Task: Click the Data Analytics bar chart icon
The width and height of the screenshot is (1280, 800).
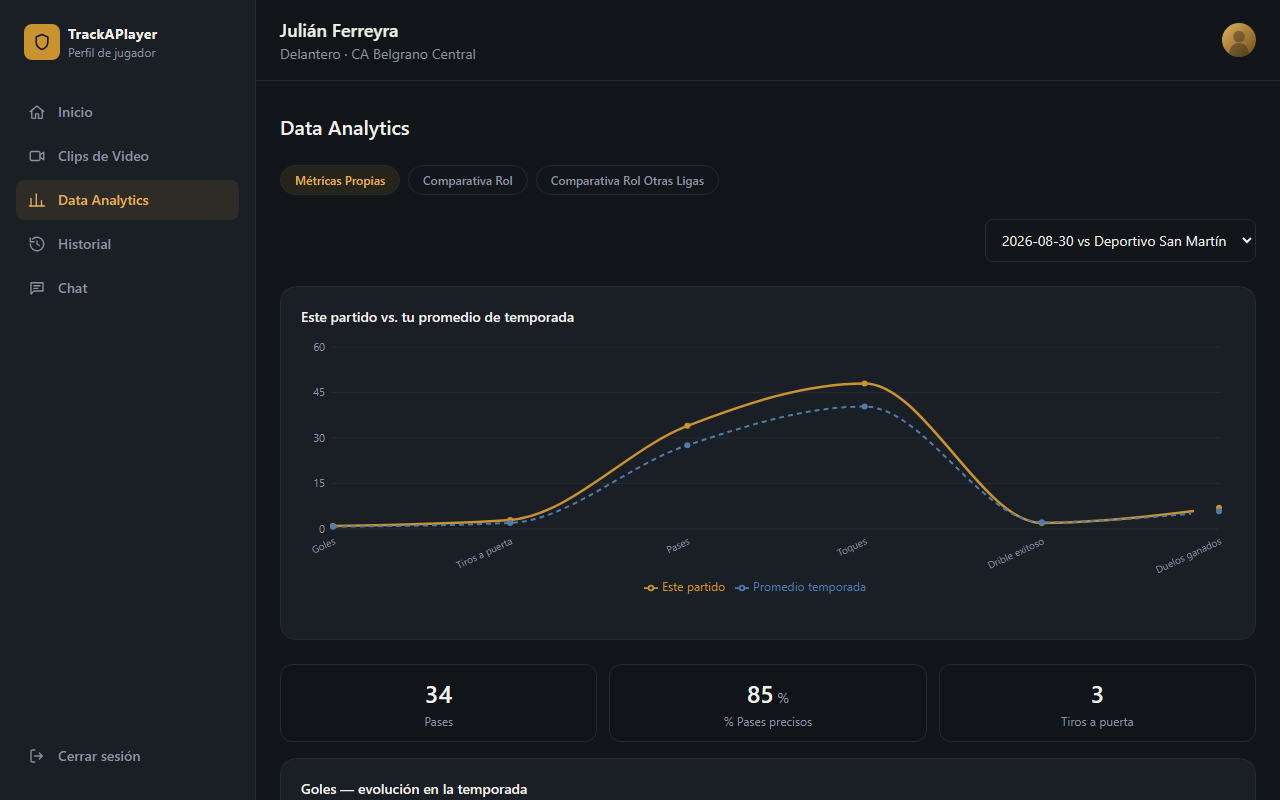Action: pyautogui.click(x=37, y=200)
